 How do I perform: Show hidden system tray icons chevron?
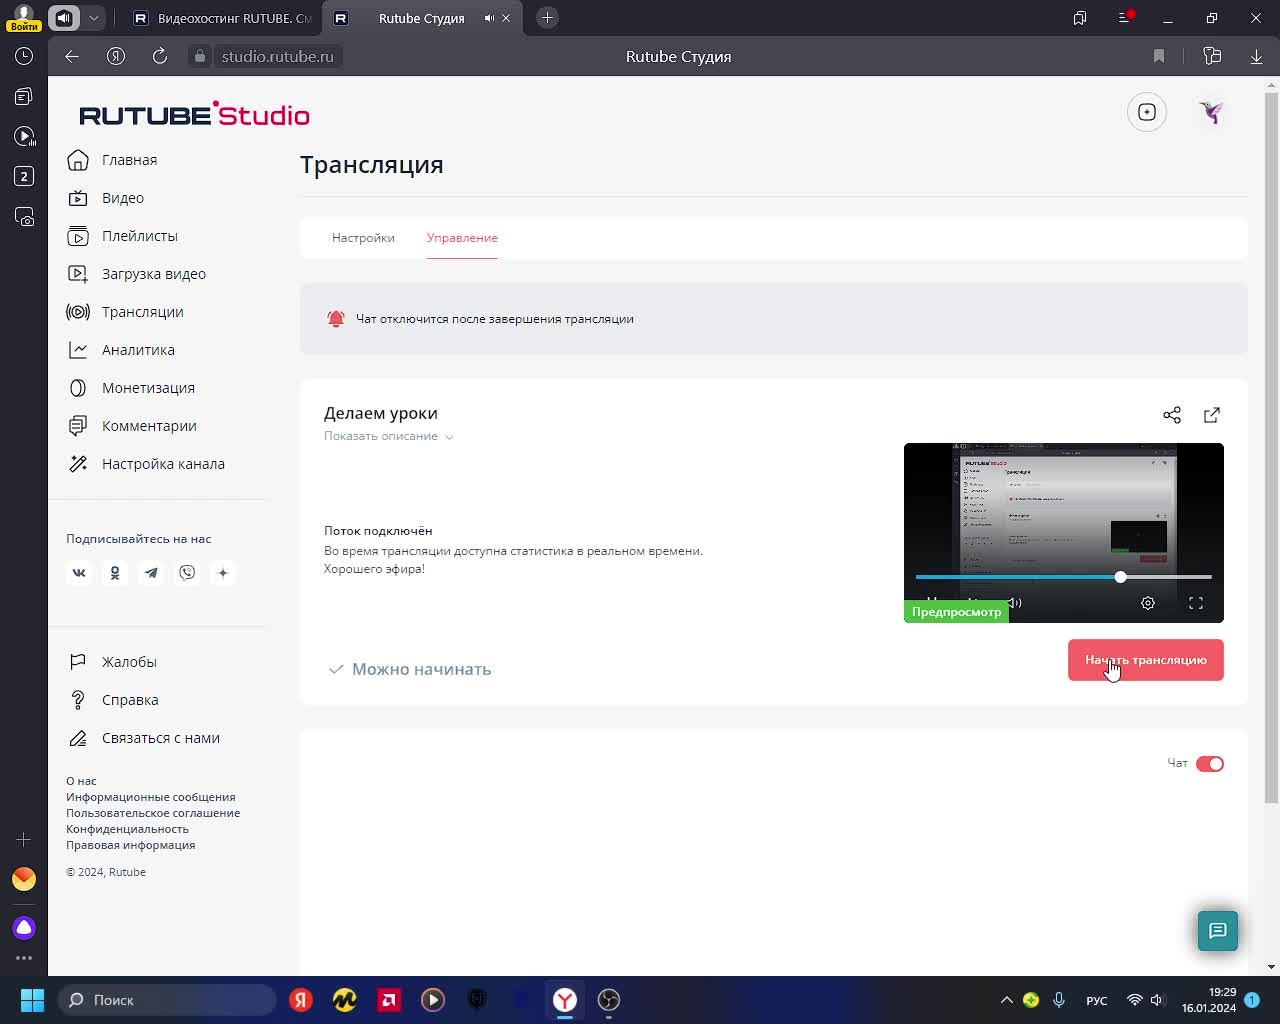1007,1000
